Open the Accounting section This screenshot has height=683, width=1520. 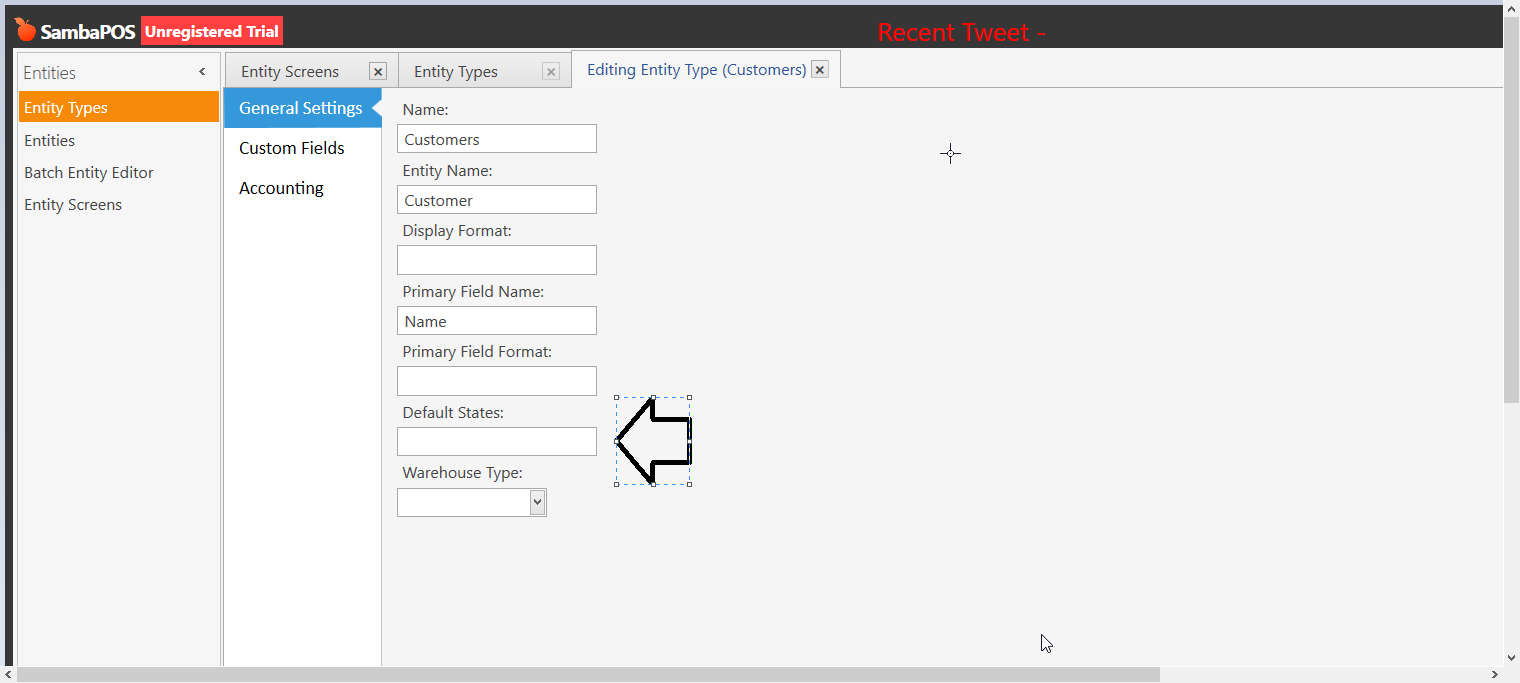[x=302, y=188]
